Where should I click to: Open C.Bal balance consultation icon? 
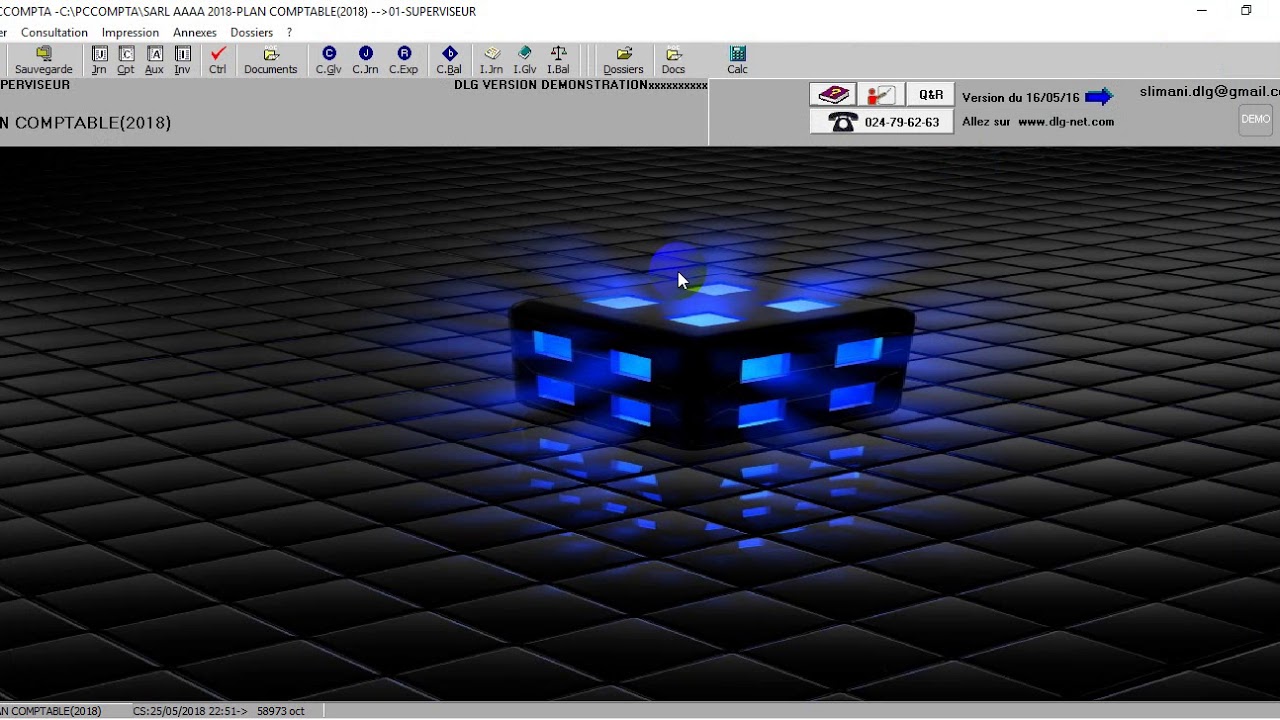click(x=449, y=60)
